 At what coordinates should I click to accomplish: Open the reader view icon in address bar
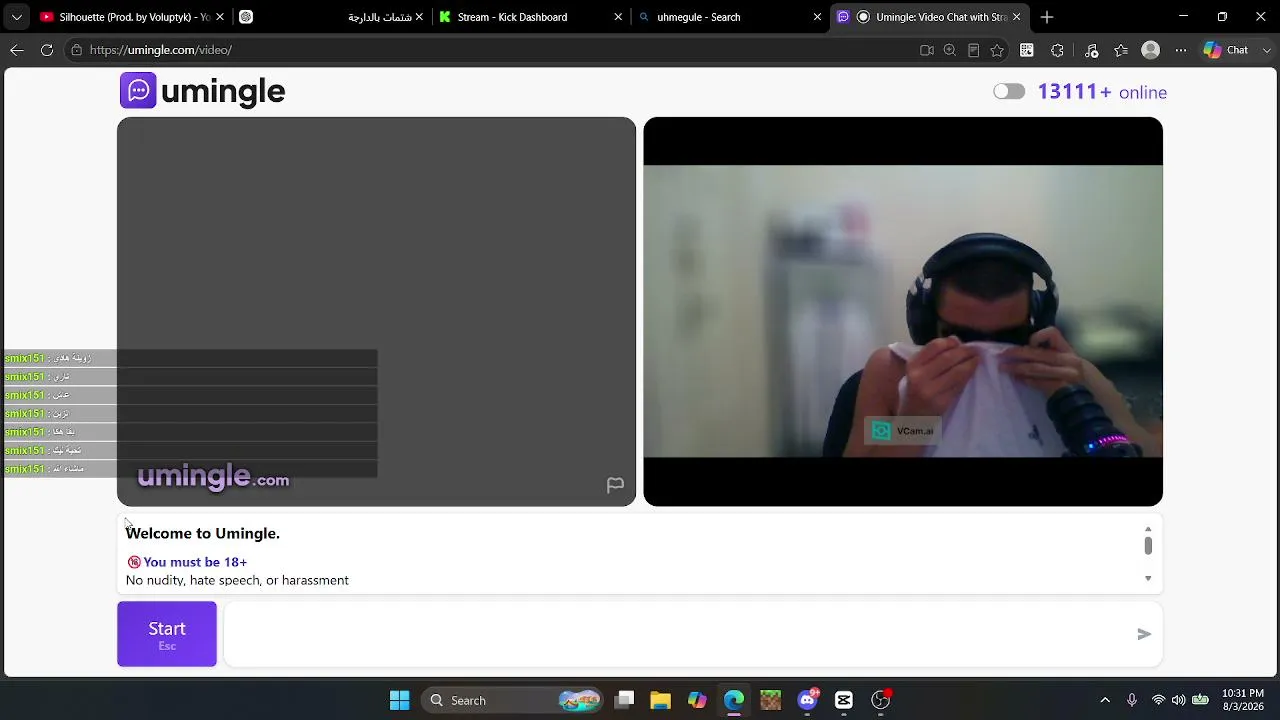(973, 50)
